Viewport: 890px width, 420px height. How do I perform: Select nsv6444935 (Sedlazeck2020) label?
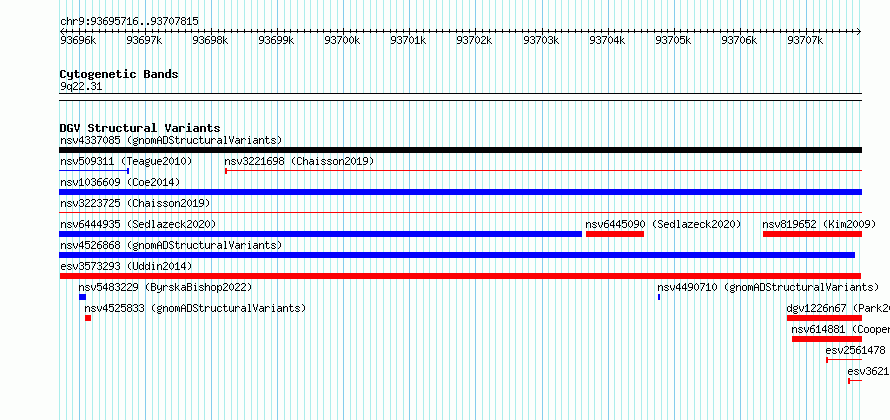(138, 224)
